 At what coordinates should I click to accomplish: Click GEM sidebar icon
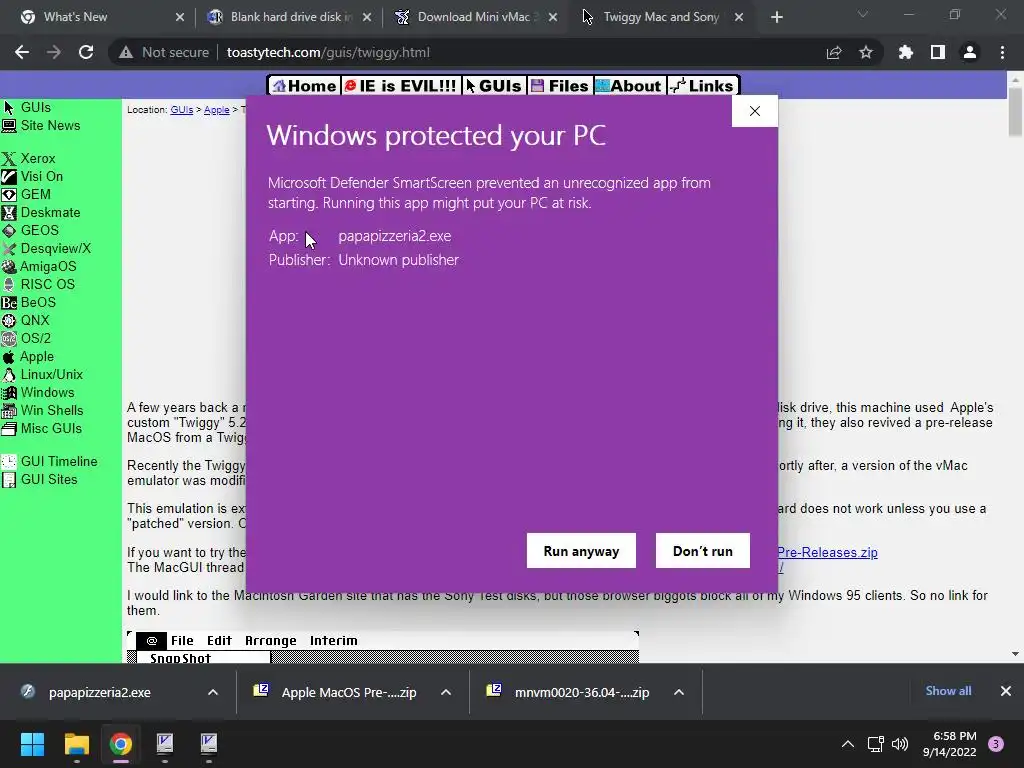[x=8, y=195]
